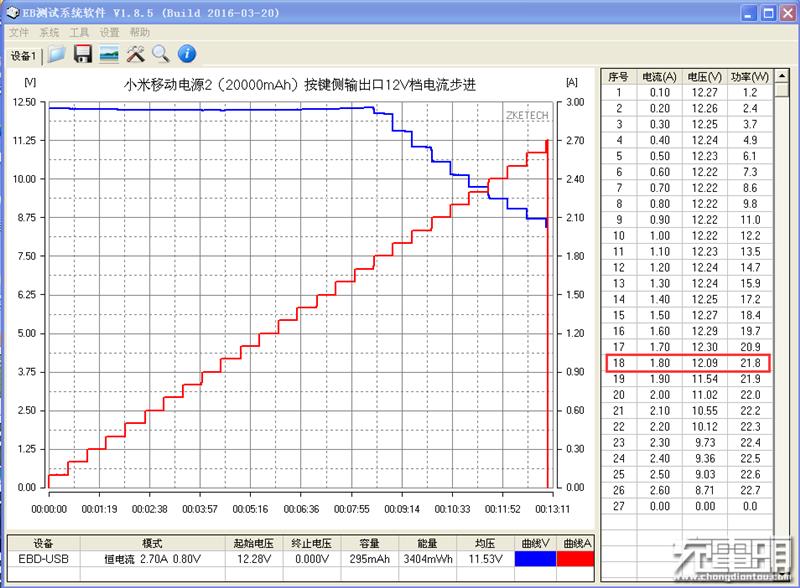This screenshot has height=588, width=800.
Task: Click the 能量 header in status table
Action: click(428, 543)
